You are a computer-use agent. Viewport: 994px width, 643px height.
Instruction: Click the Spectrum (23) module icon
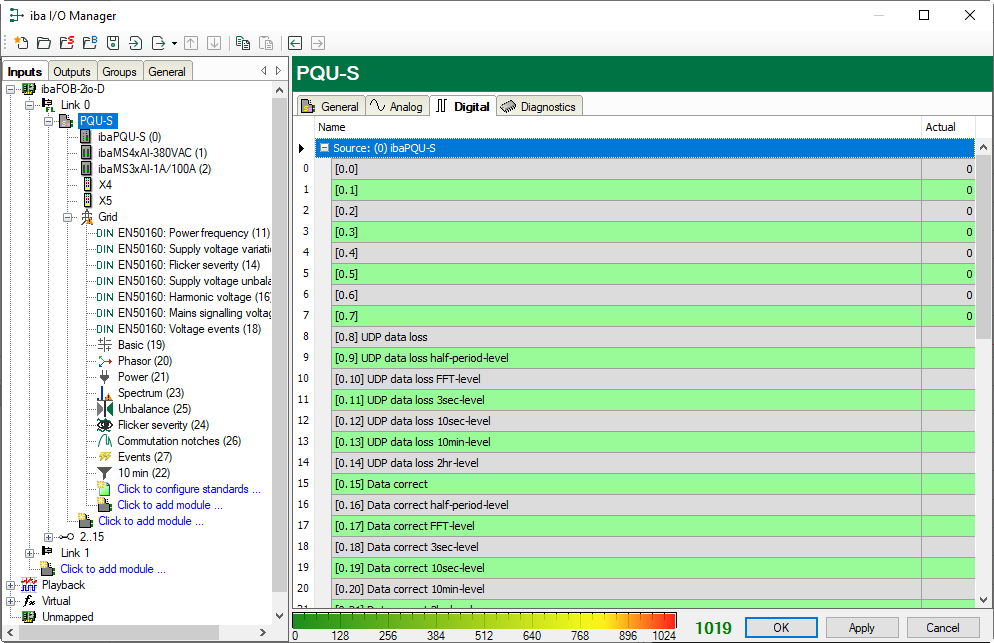pyautogui.click(x=105, y=393)
